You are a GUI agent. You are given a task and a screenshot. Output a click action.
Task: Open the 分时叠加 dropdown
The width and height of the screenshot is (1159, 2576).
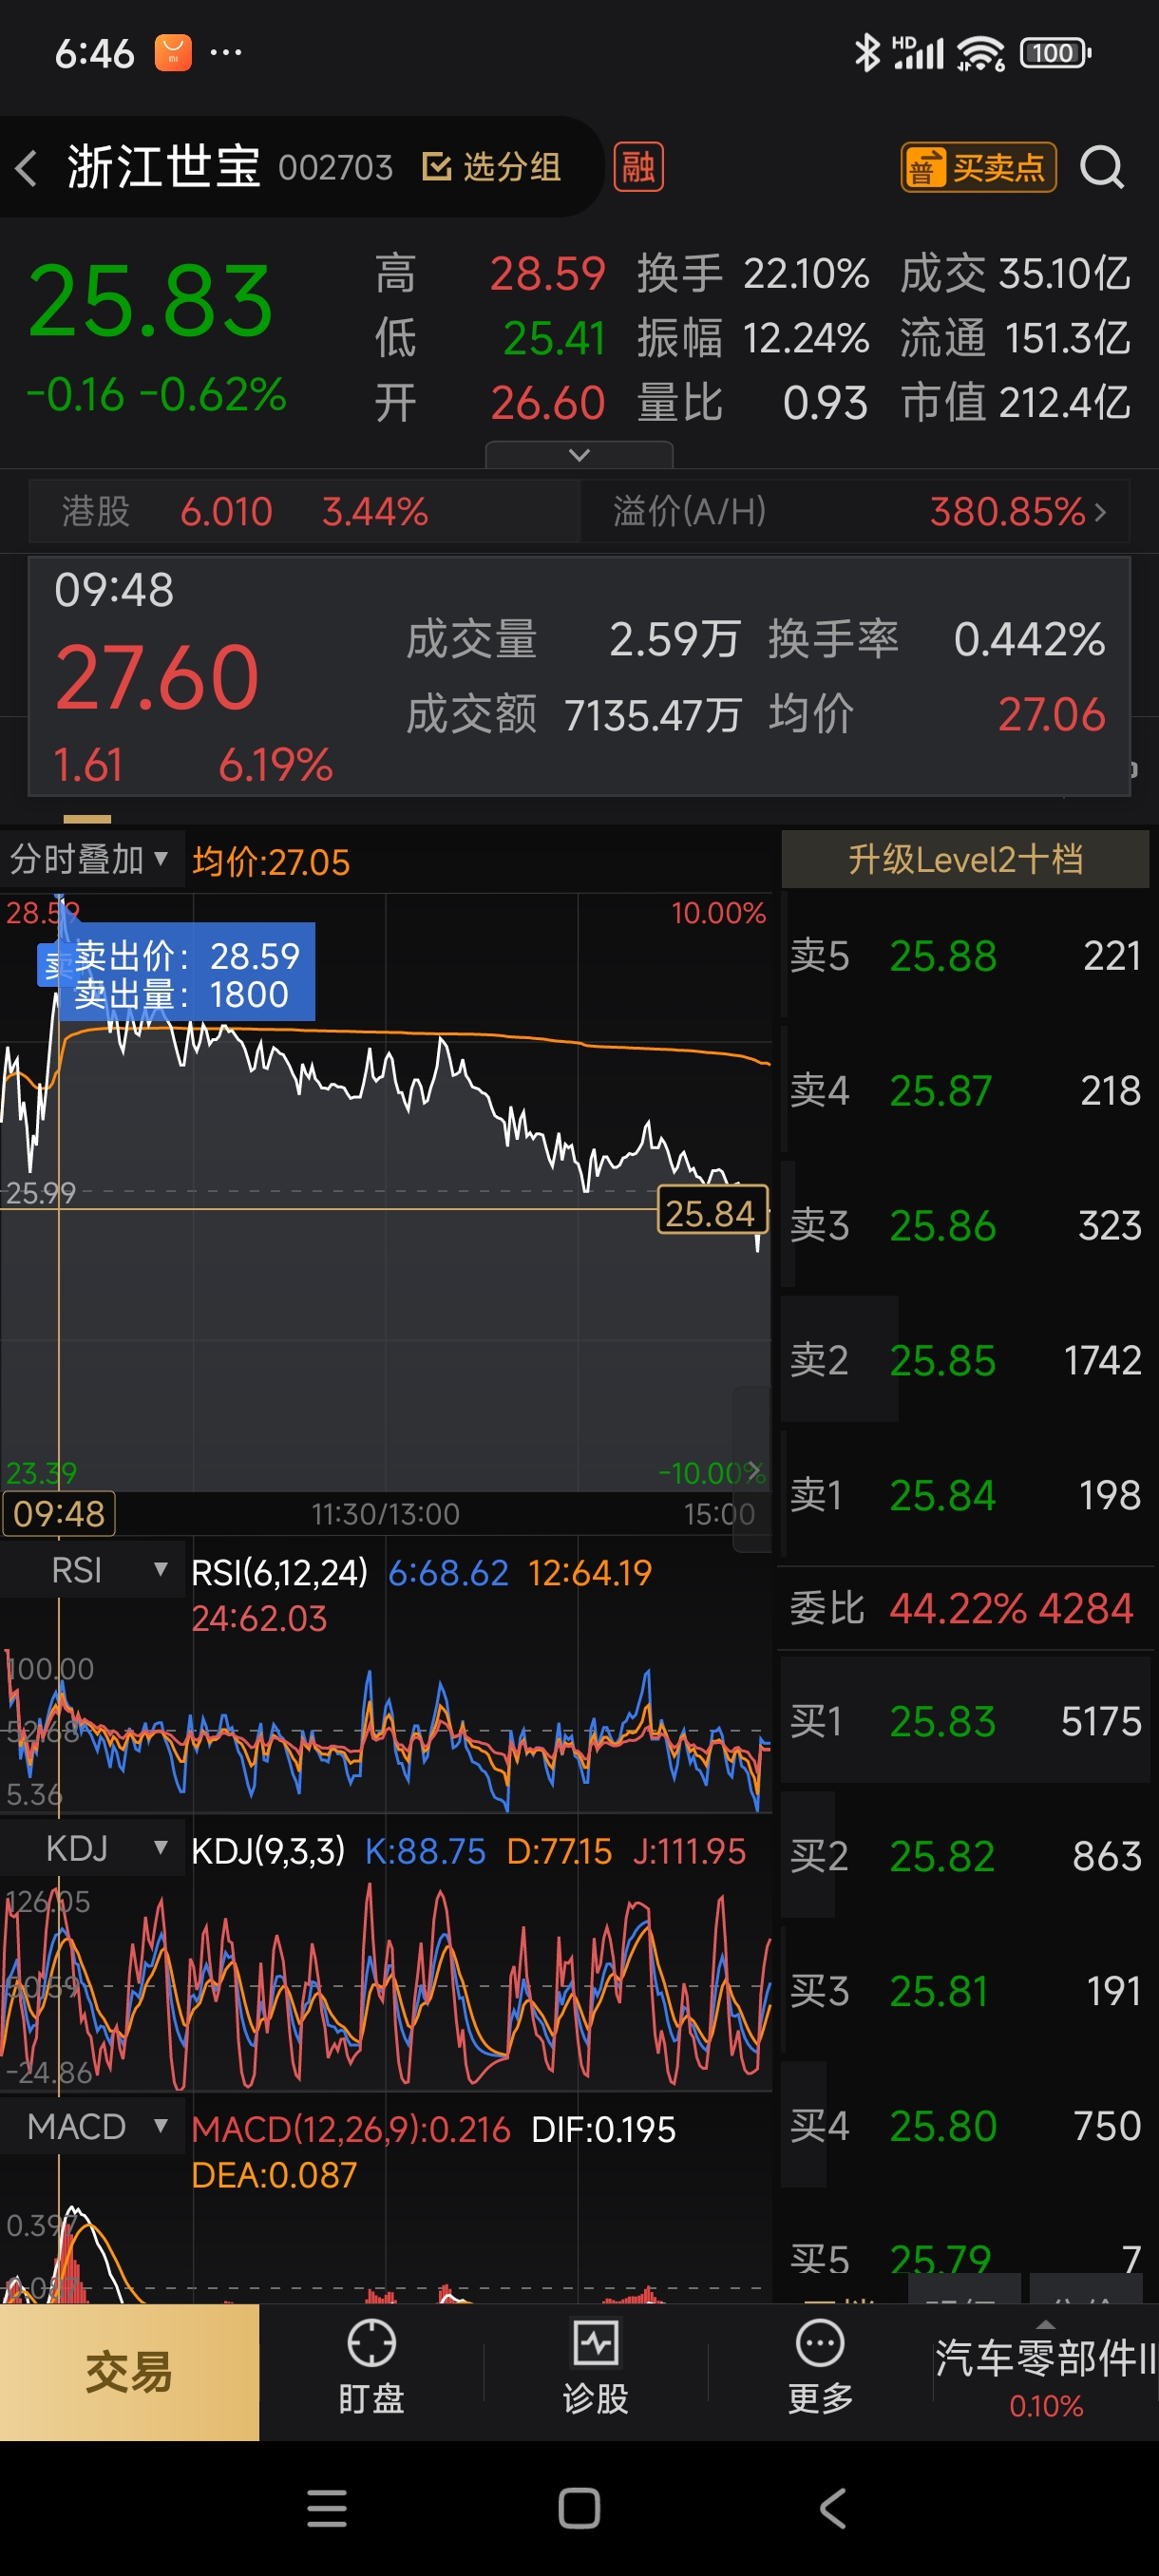coord(91,859)
